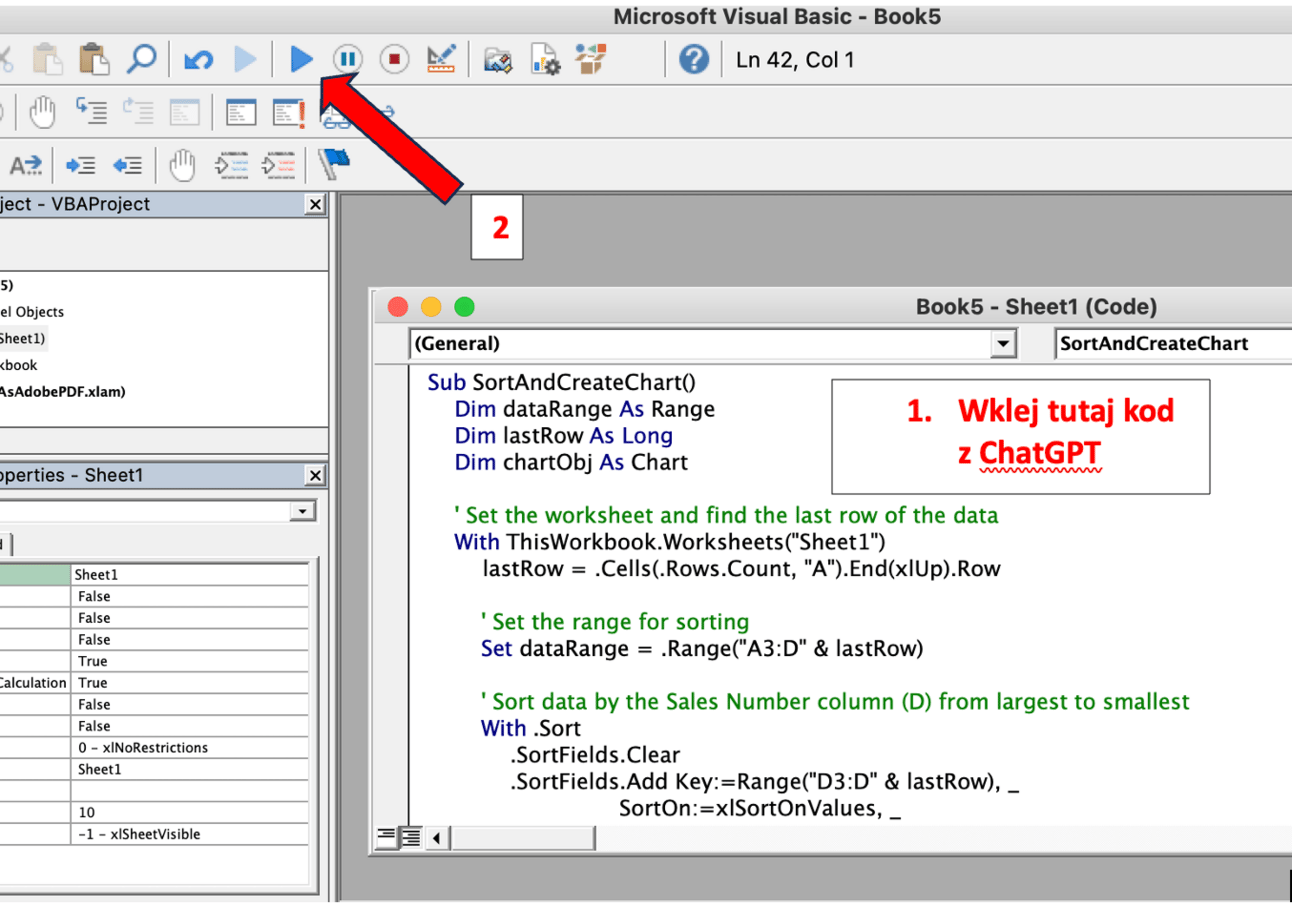Click the 'Book5 - Sheet1 (Code)' title bar
The width and height of the screenshot is (1292, 906).
click(x=1036, y=307)
